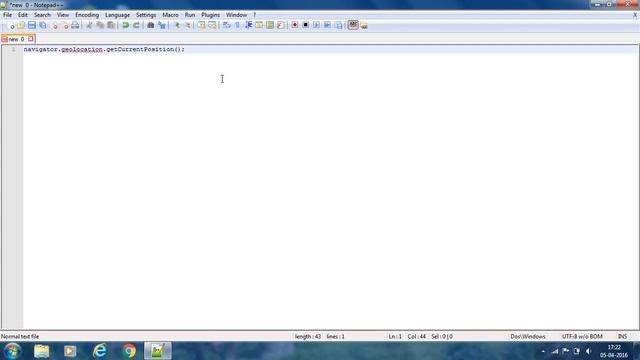Open the Replace dialog from the toolbar
Viewport: 640px width, 360px height.
162,25
